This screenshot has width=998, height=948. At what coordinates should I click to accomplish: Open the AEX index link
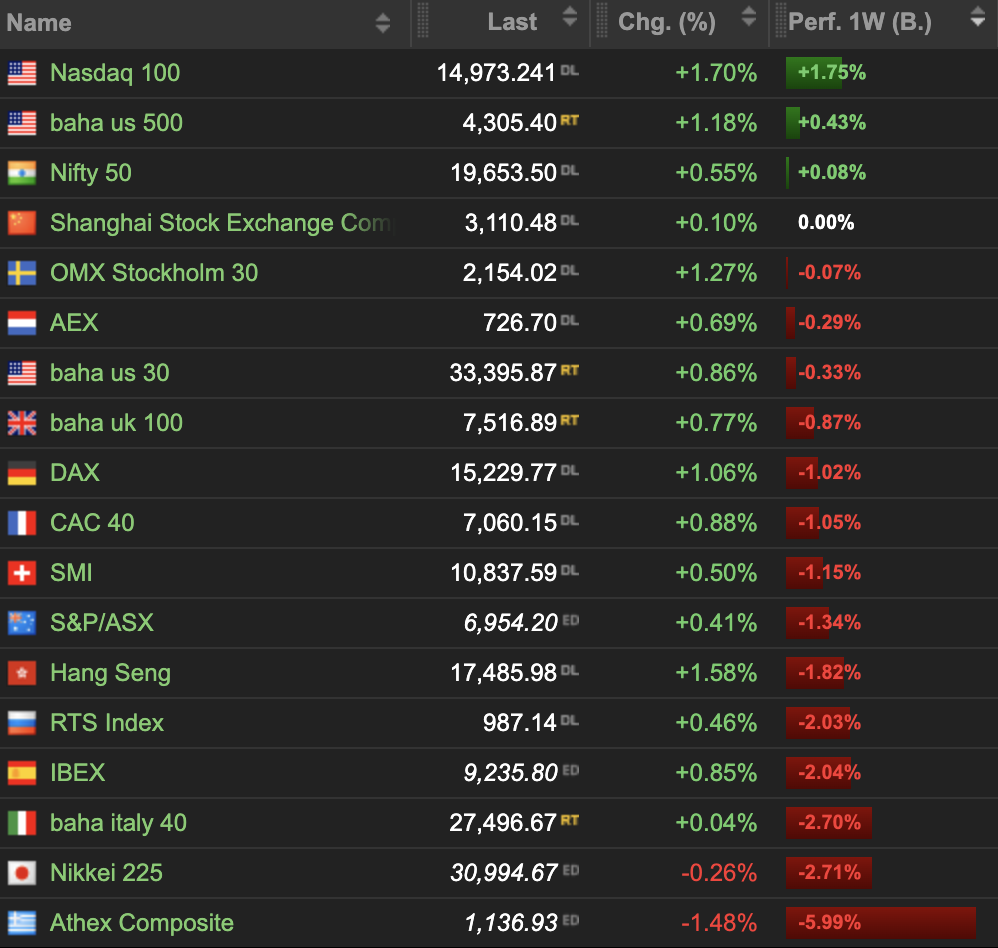coord(74,323)
